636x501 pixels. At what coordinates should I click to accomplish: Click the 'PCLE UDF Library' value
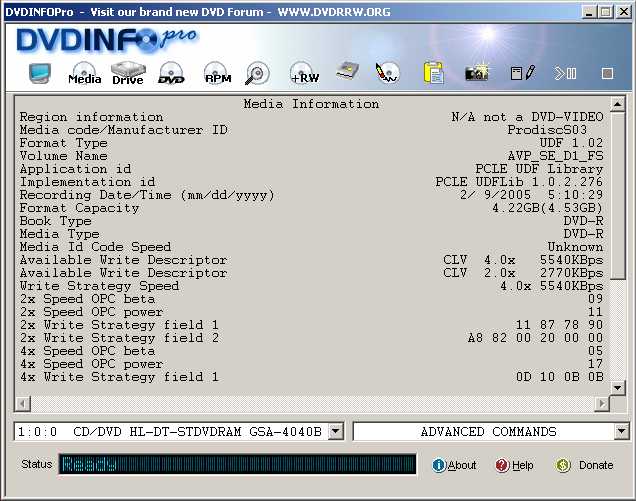[x=539, y=169]
